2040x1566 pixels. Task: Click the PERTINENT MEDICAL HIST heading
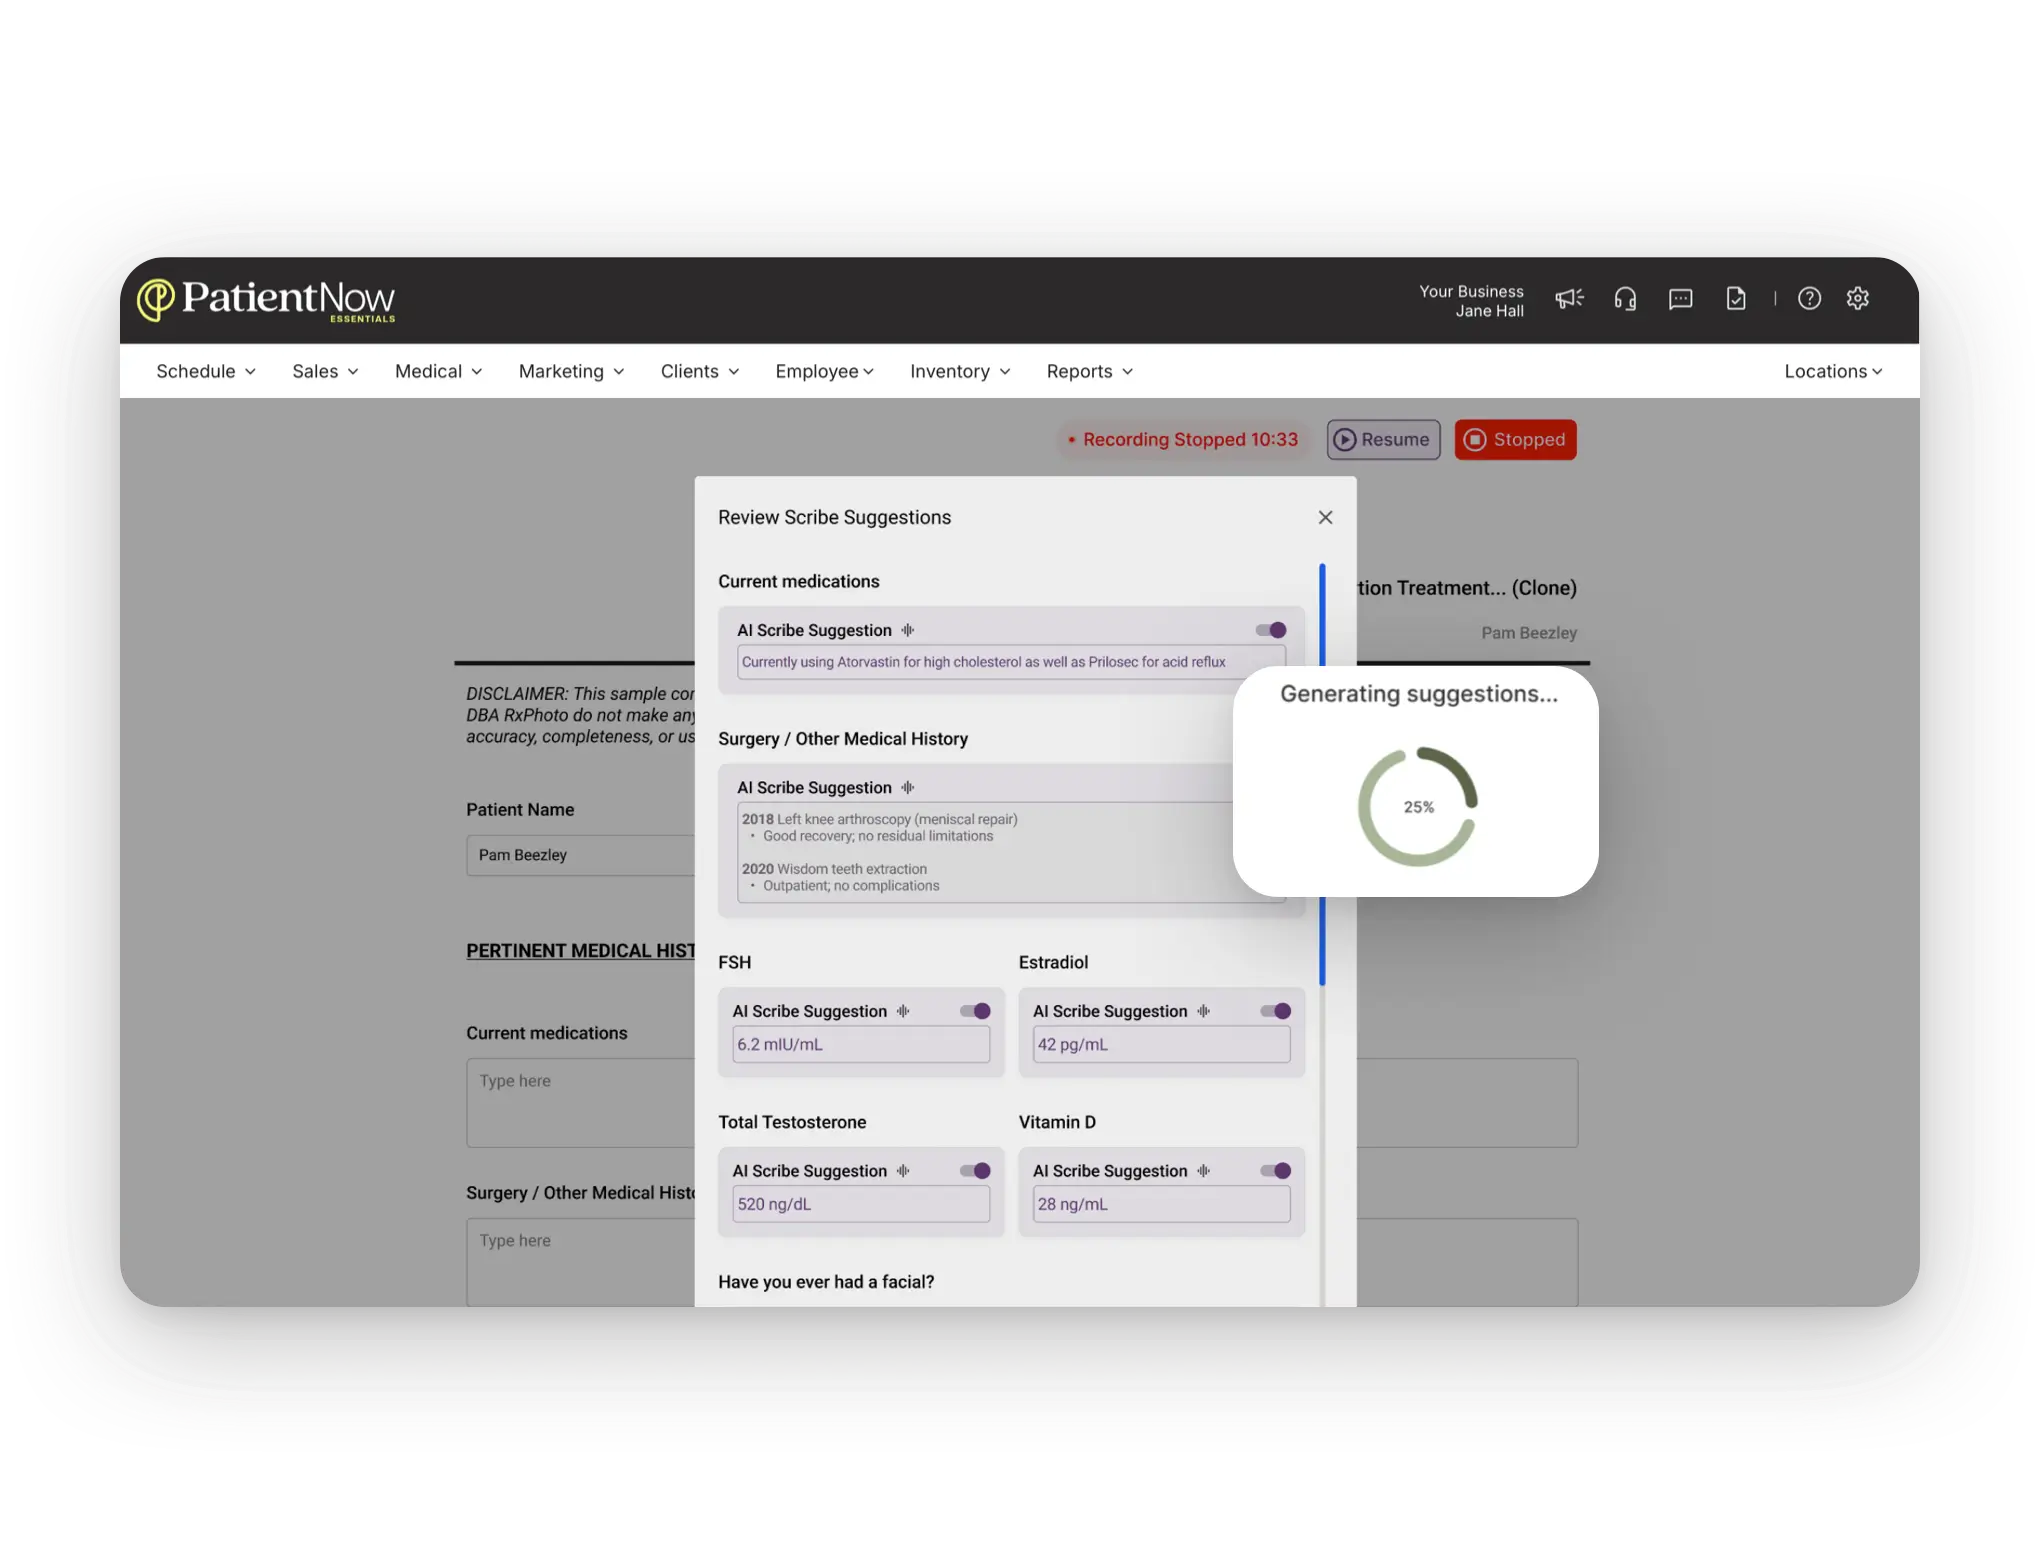[x=580, y=951]
